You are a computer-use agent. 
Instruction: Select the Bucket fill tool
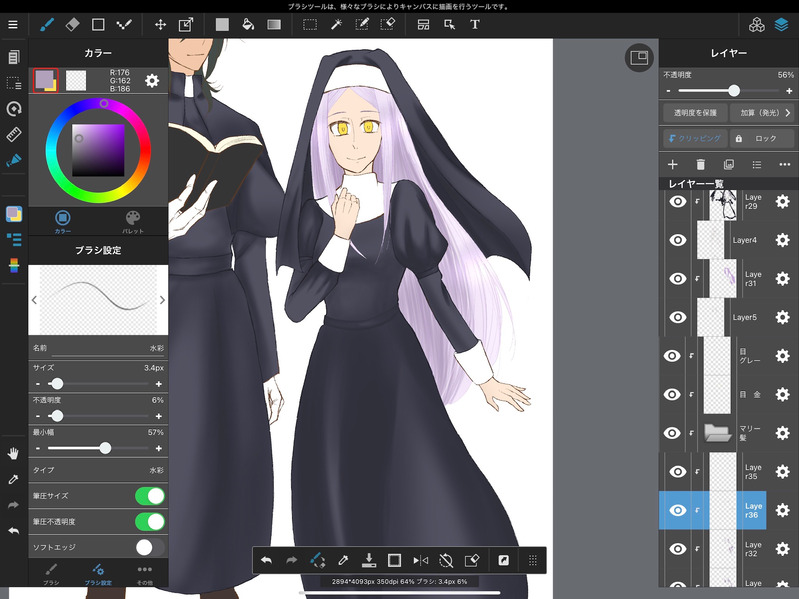pyautogui.click(x=248, y=24)
